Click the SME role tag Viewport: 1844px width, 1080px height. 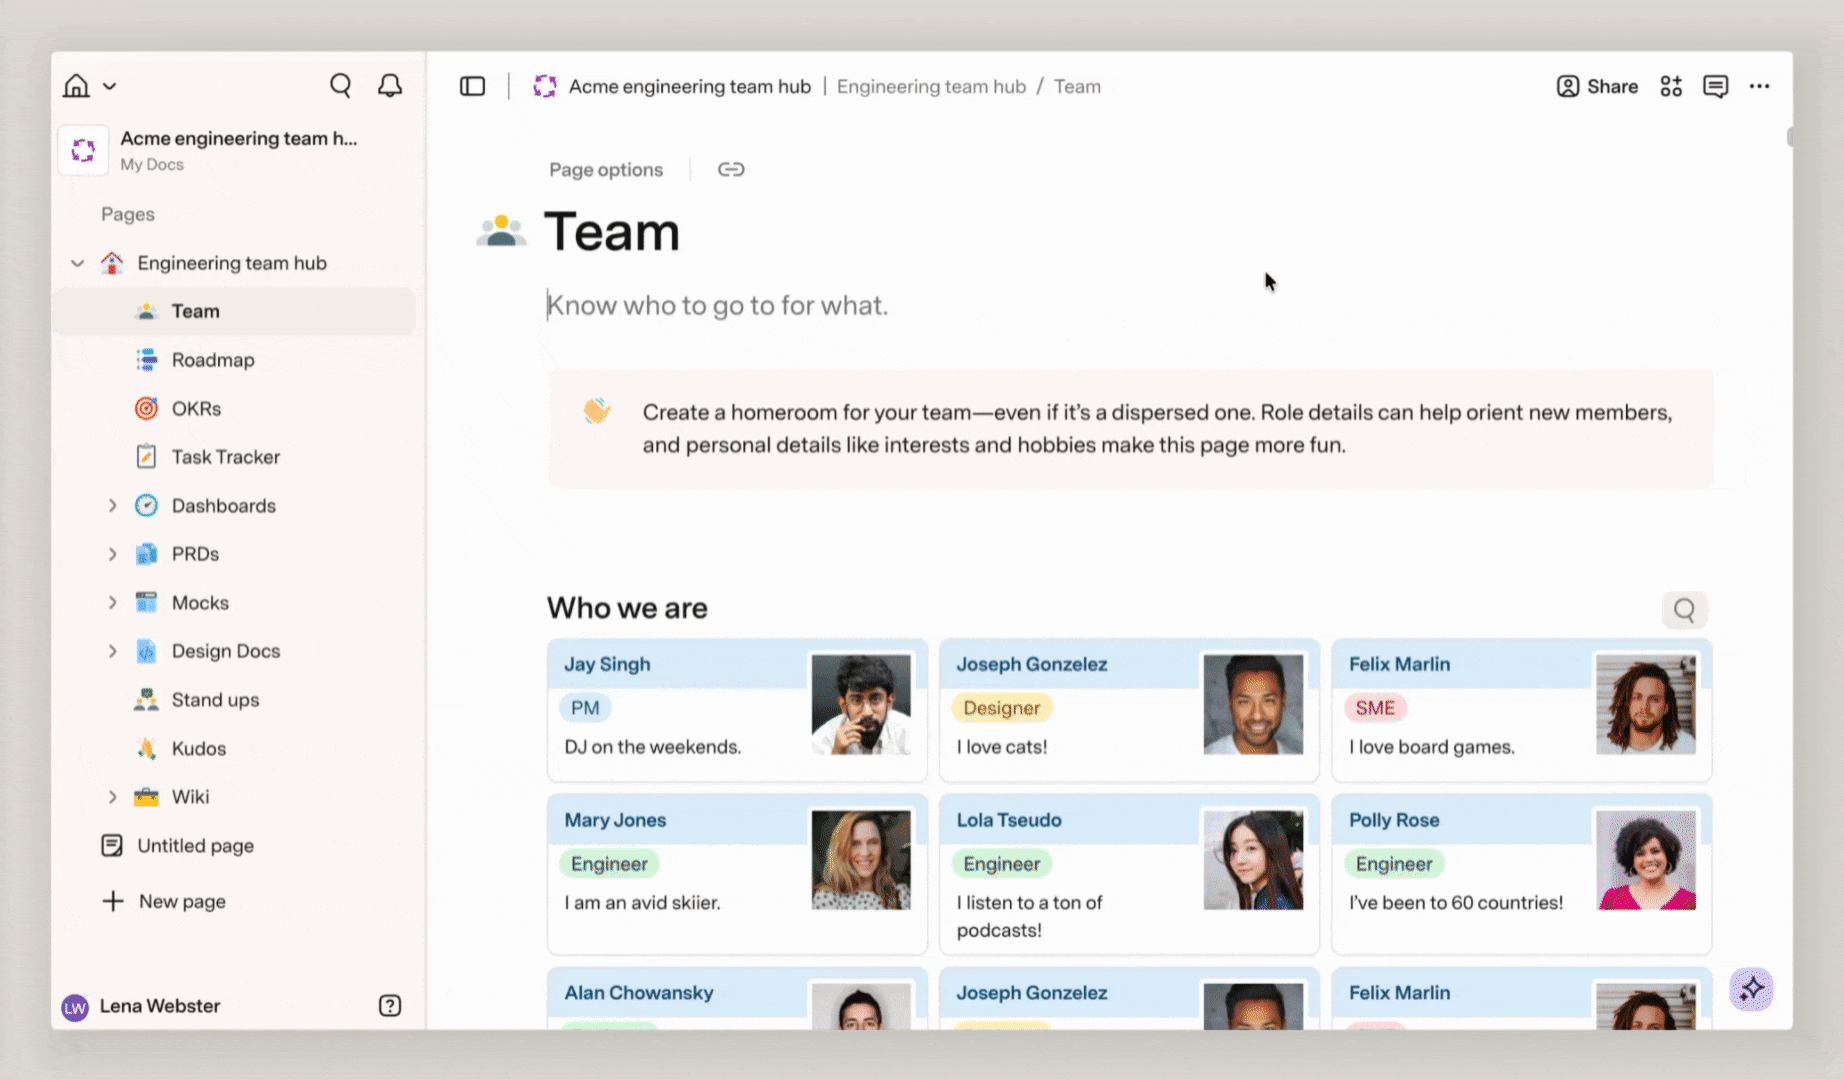pyautogui.click(x=1375, y=708)
